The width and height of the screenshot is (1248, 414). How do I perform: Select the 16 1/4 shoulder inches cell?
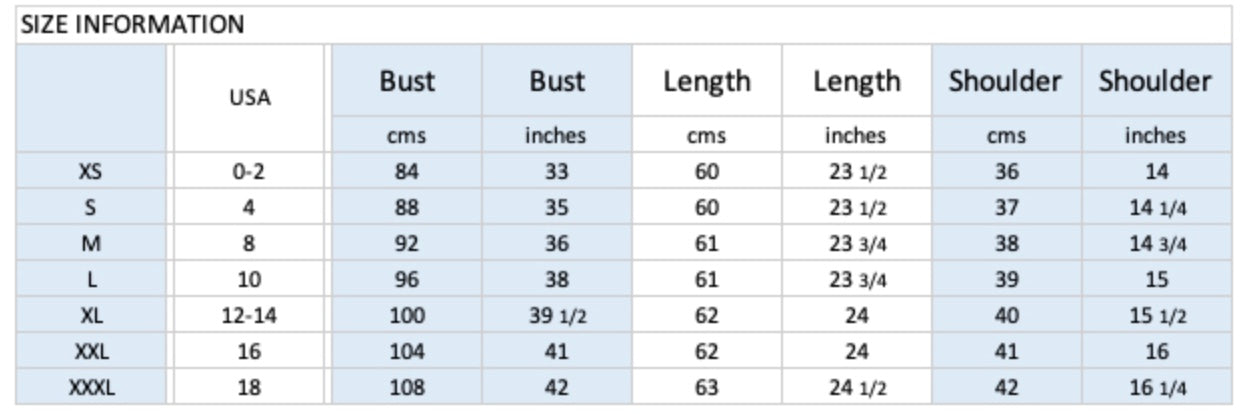click(x=1156, y=388)
